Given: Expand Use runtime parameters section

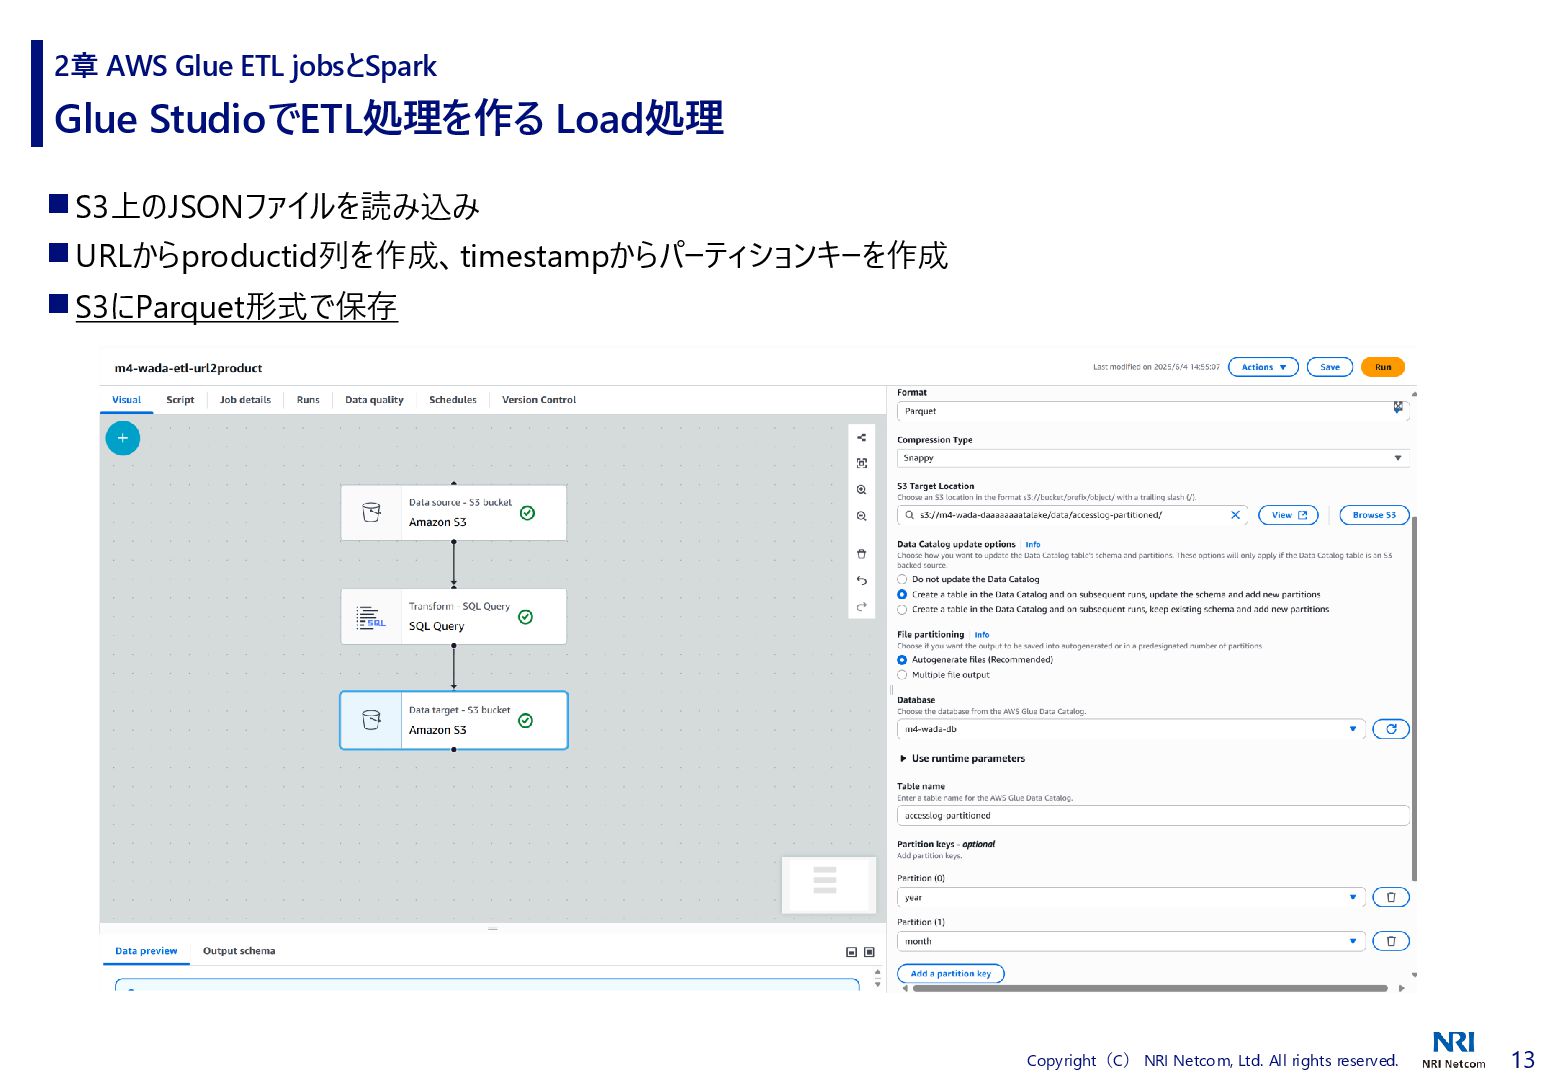Looking at the screenshot, I should click(x=963, y=759).
